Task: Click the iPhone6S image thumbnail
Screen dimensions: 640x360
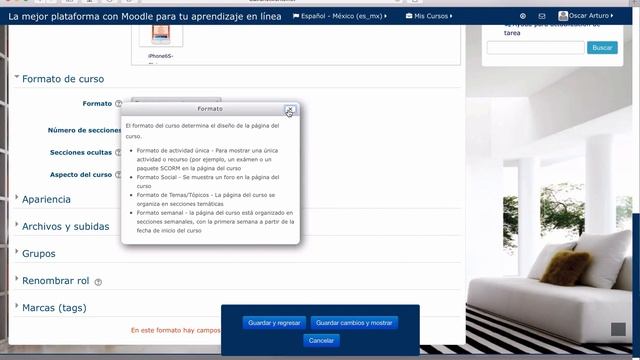Action: (x=161, y=35)
